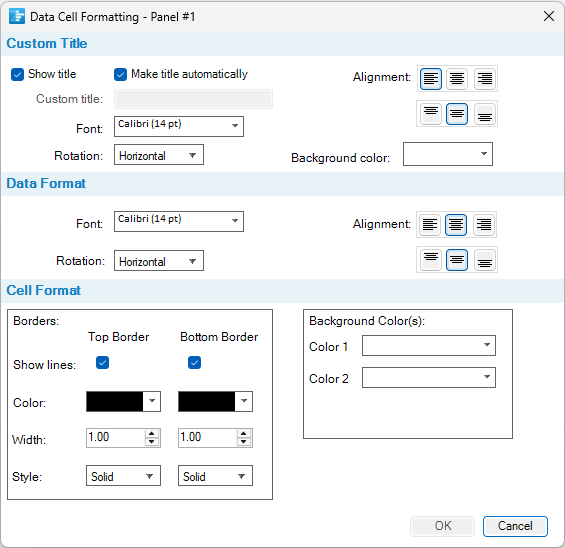Set Data Format vertical alignment to middle

click(x=457, y=260)
